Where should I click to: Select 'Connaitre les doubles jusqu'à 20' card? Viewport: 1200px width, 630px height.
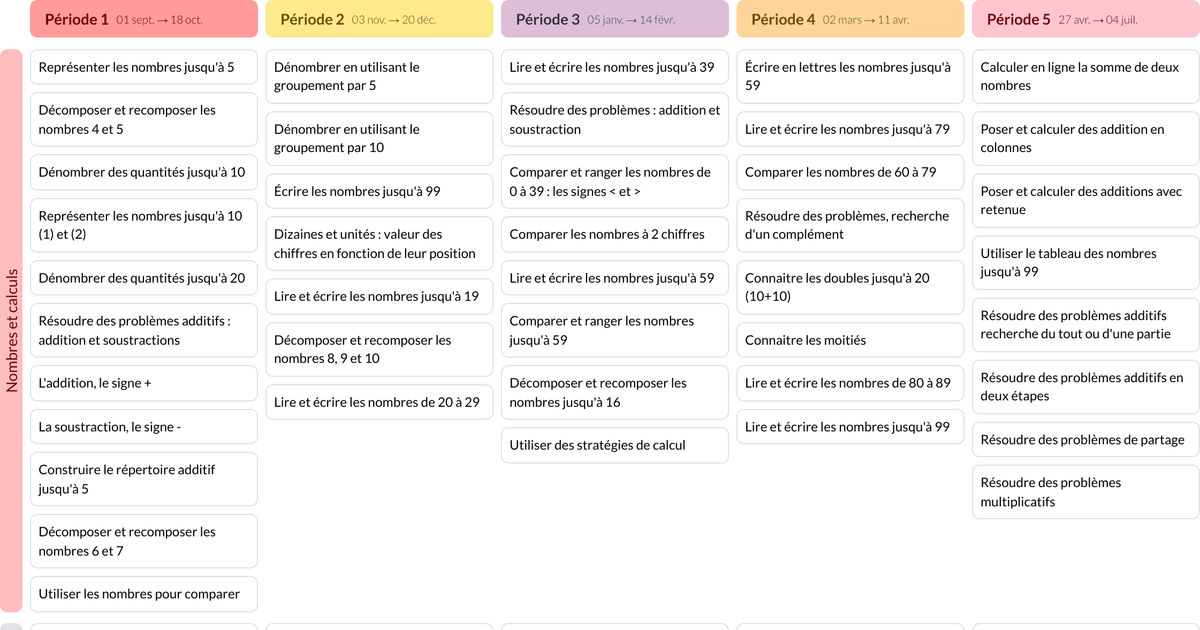point(850,287)
